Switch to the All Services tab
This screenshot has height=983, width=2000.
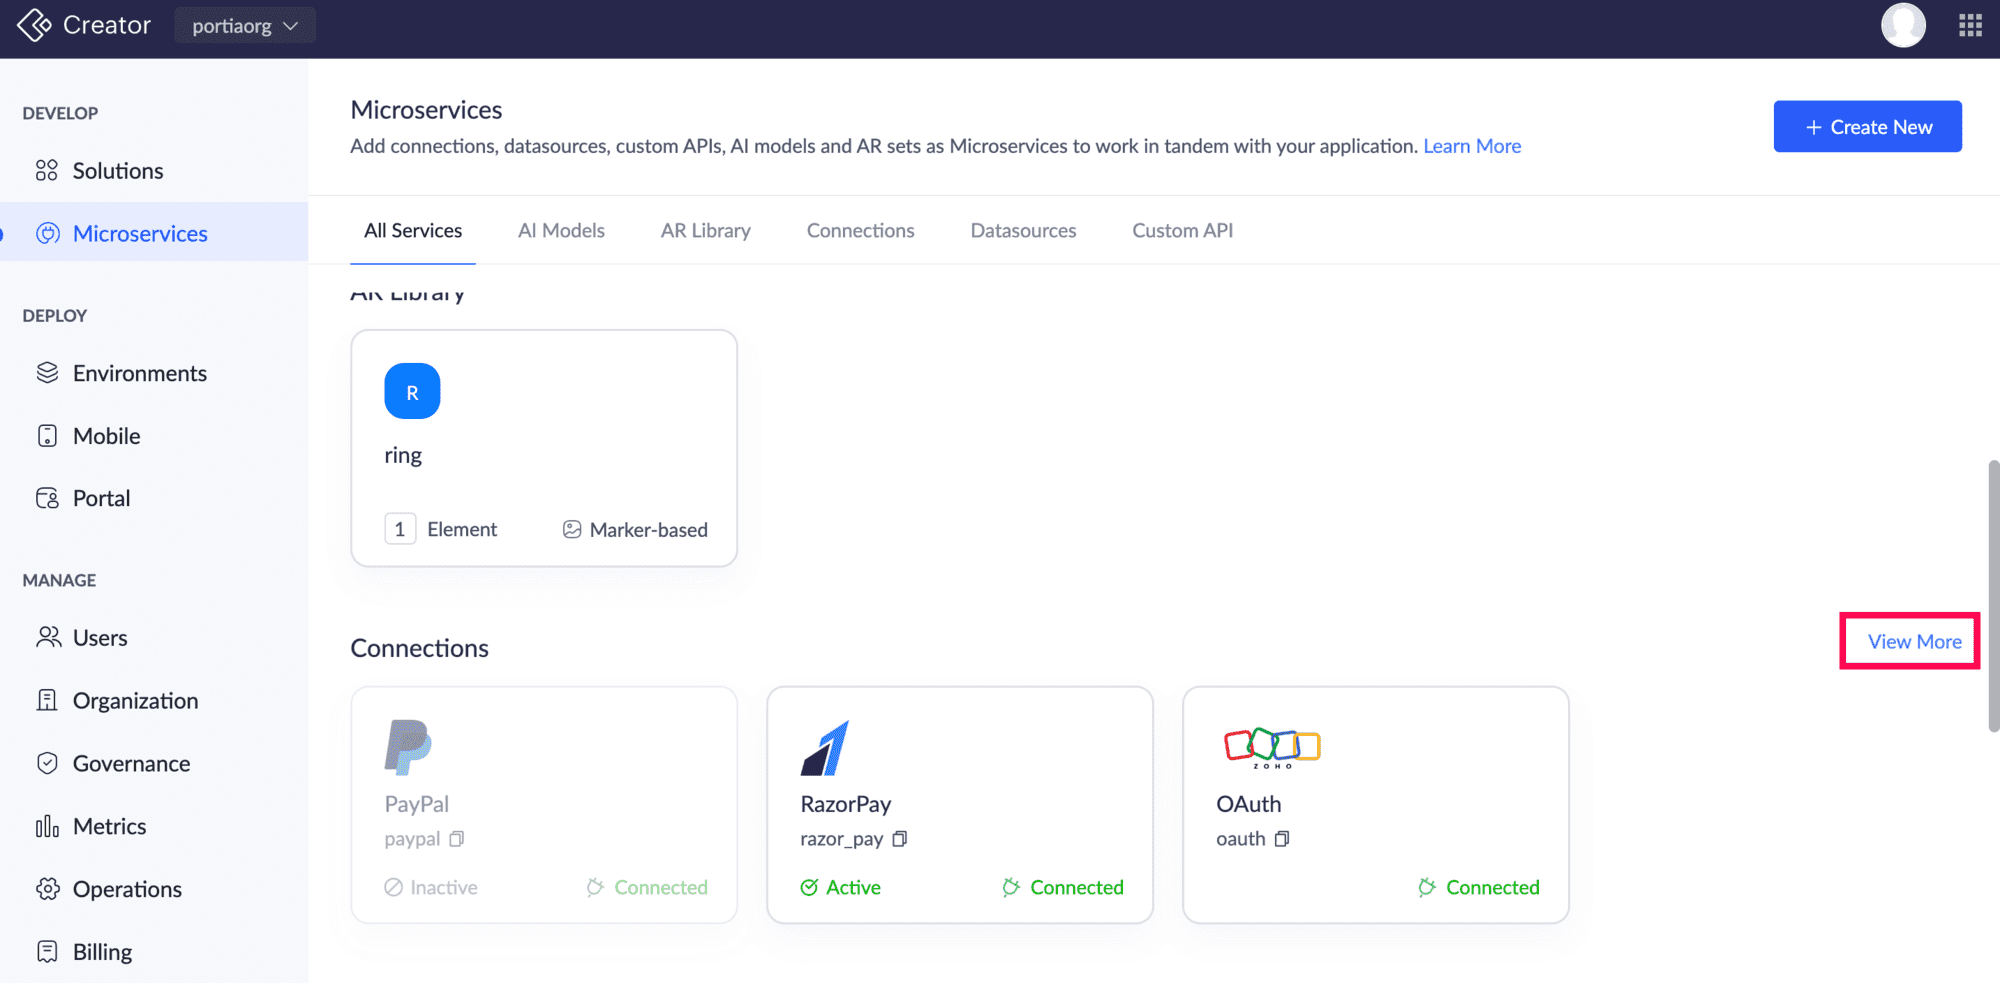pos(413,231)
